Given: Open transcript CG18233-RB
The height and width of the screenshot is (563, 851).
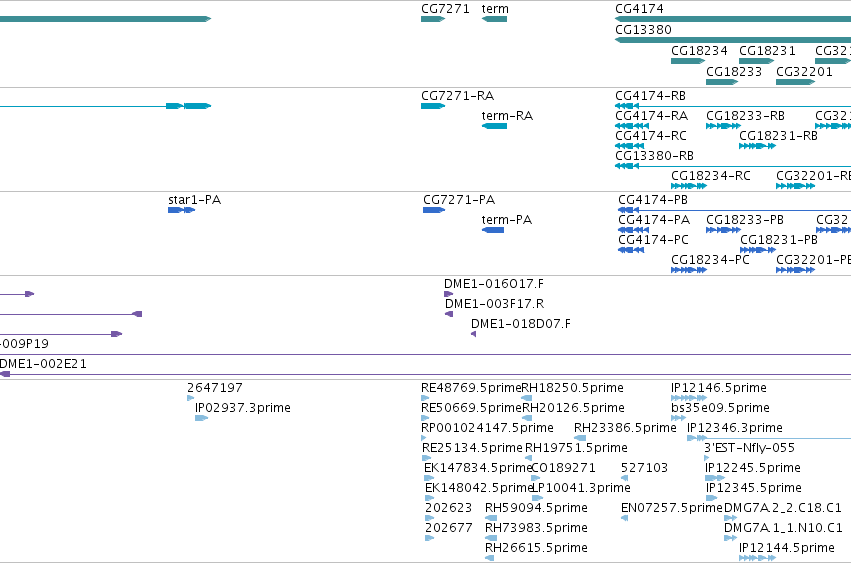Looking at the screenshot, I should point(723,126).
